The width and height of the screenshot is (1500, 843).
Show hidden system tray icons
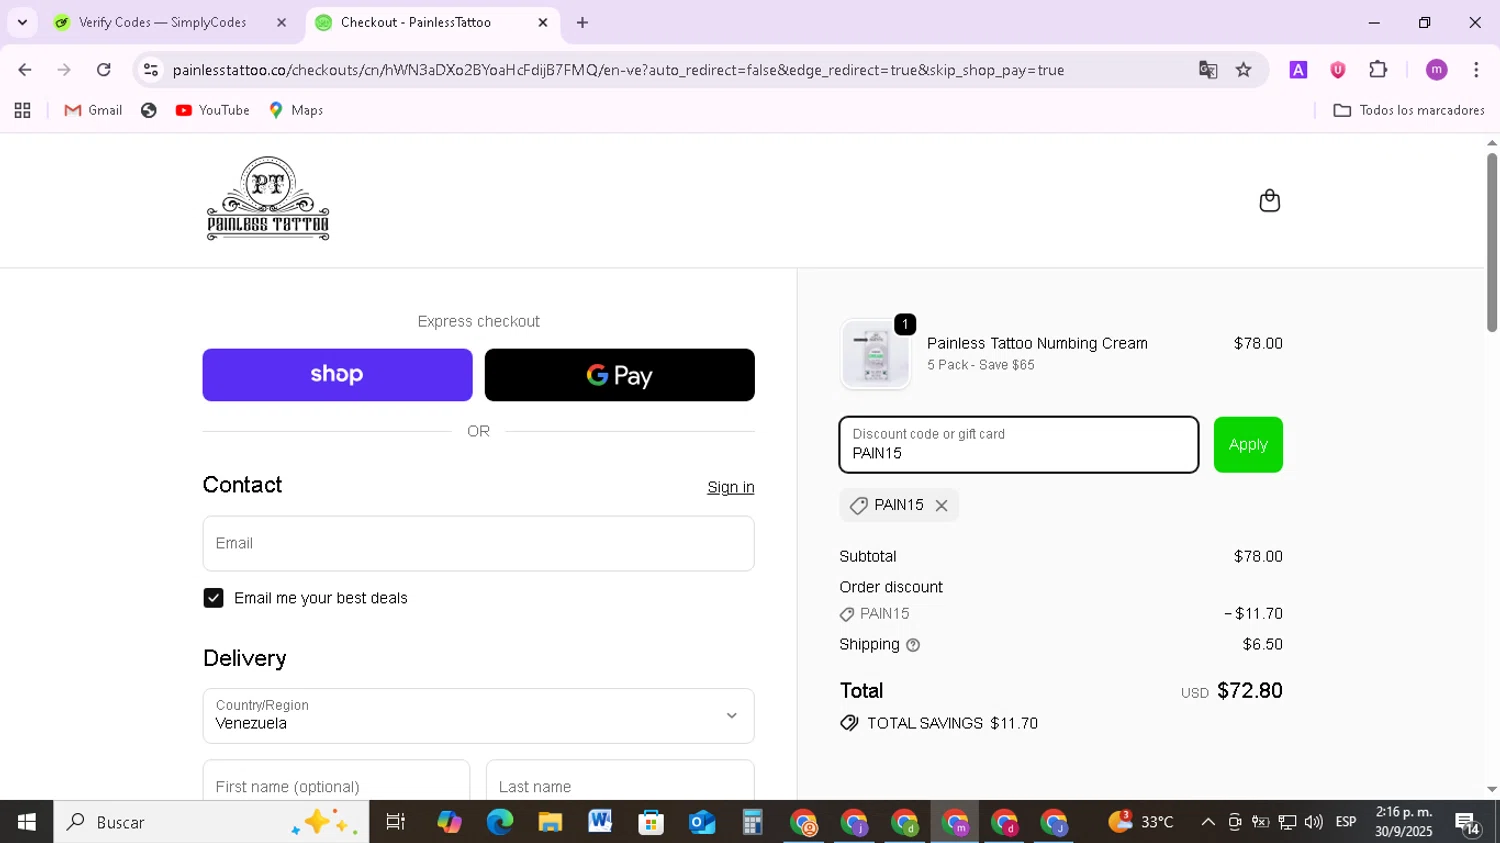click(1208, 822)
